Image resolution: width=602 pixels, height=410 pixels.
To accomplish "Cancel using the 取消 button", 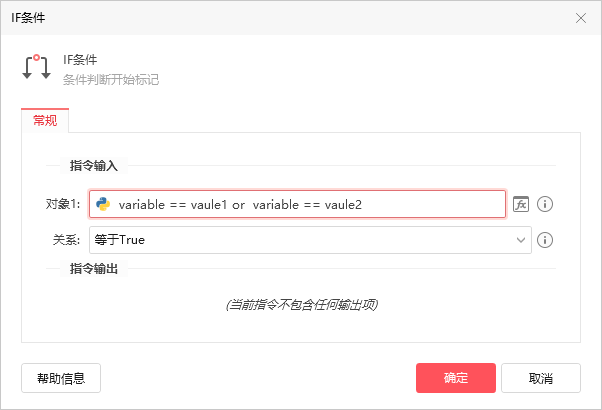I will pyautogui.click(x=541, y=378).
